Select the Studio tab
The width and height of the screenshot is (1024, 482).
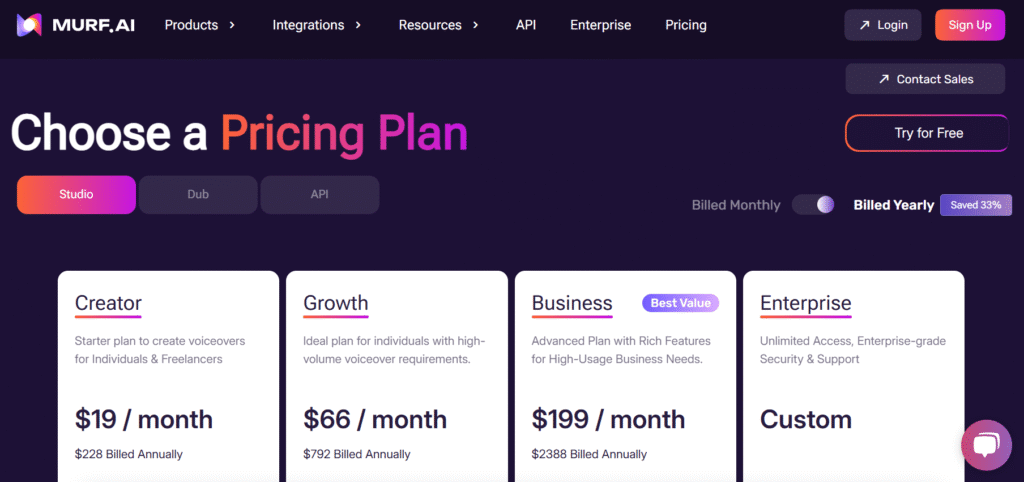coord(76,195)
